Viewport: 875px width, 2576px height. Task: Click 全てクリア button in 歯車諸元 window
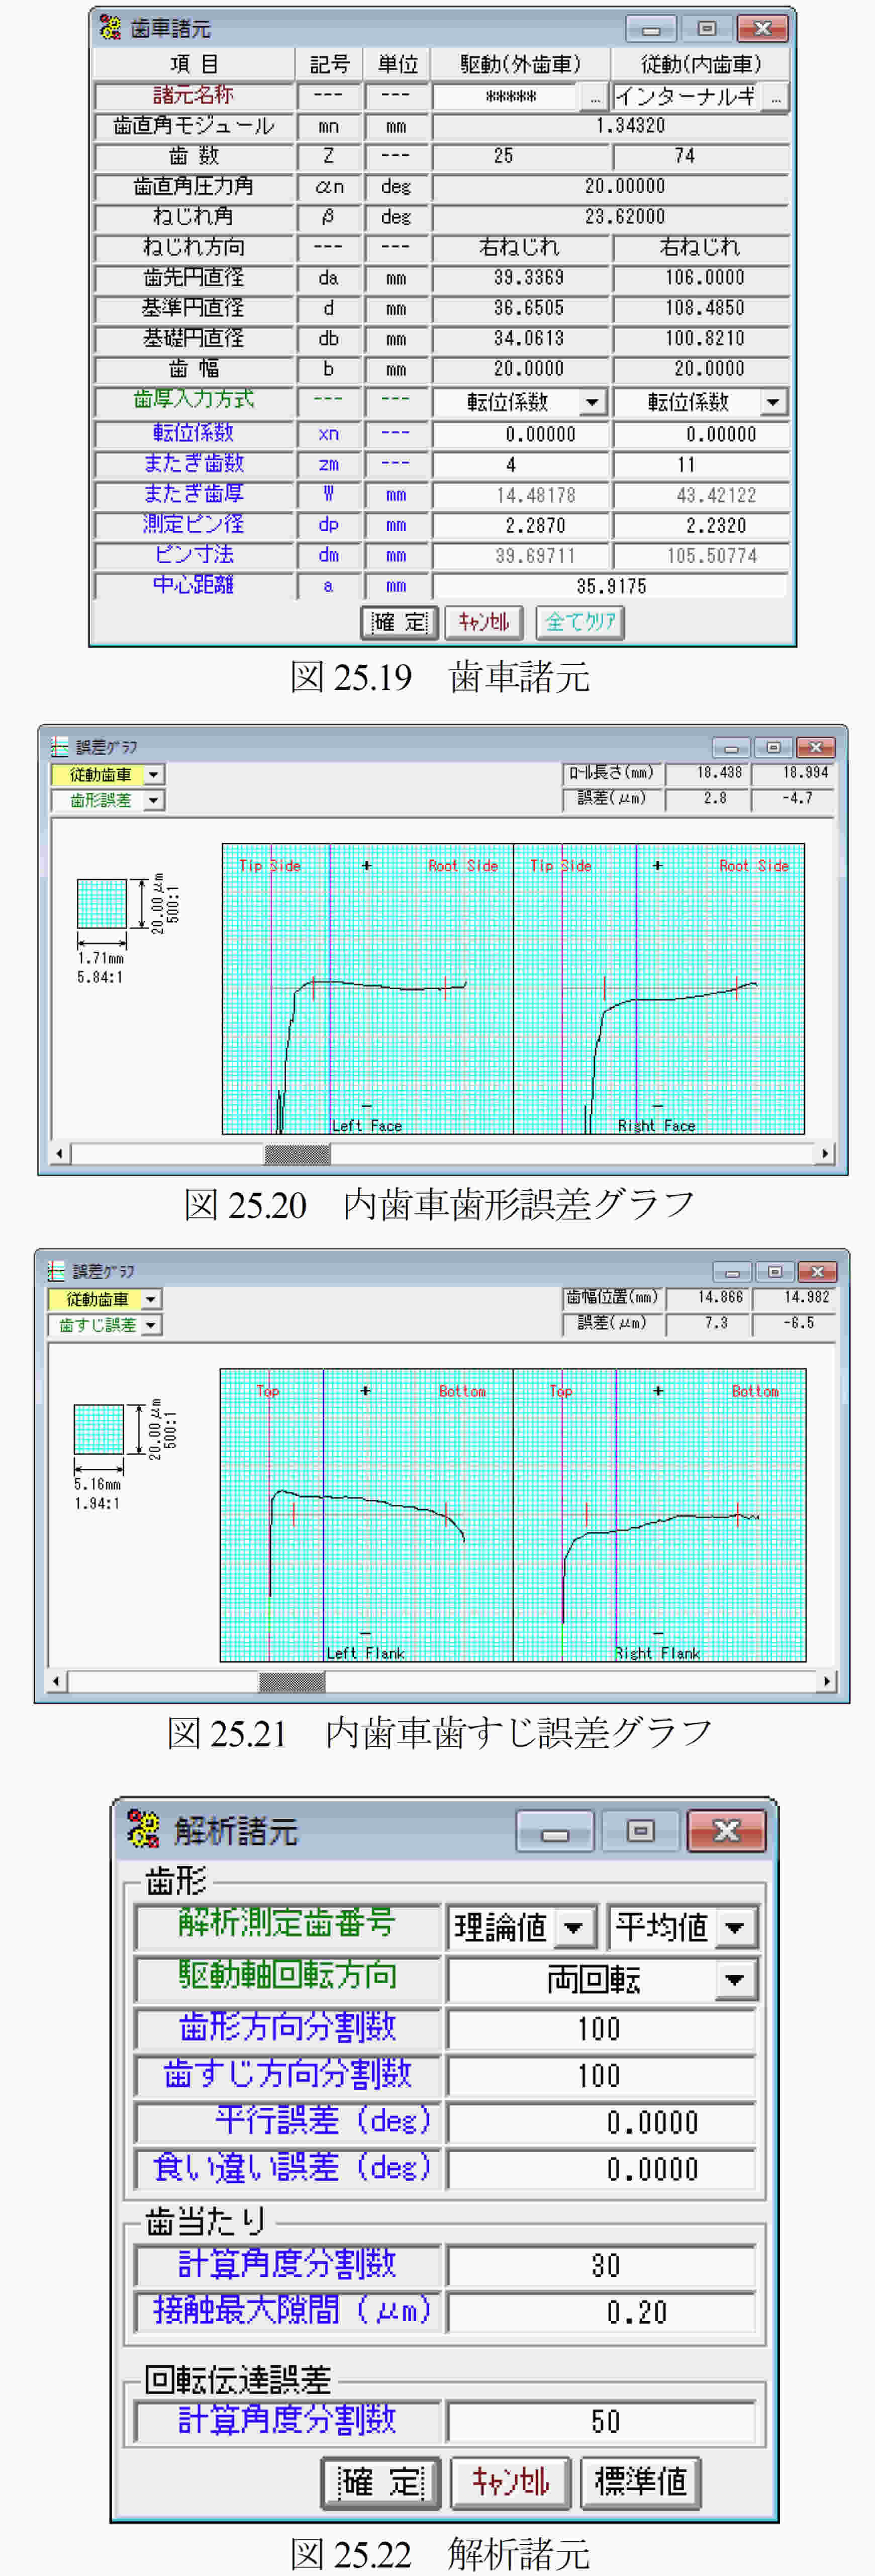click(580, 622)
